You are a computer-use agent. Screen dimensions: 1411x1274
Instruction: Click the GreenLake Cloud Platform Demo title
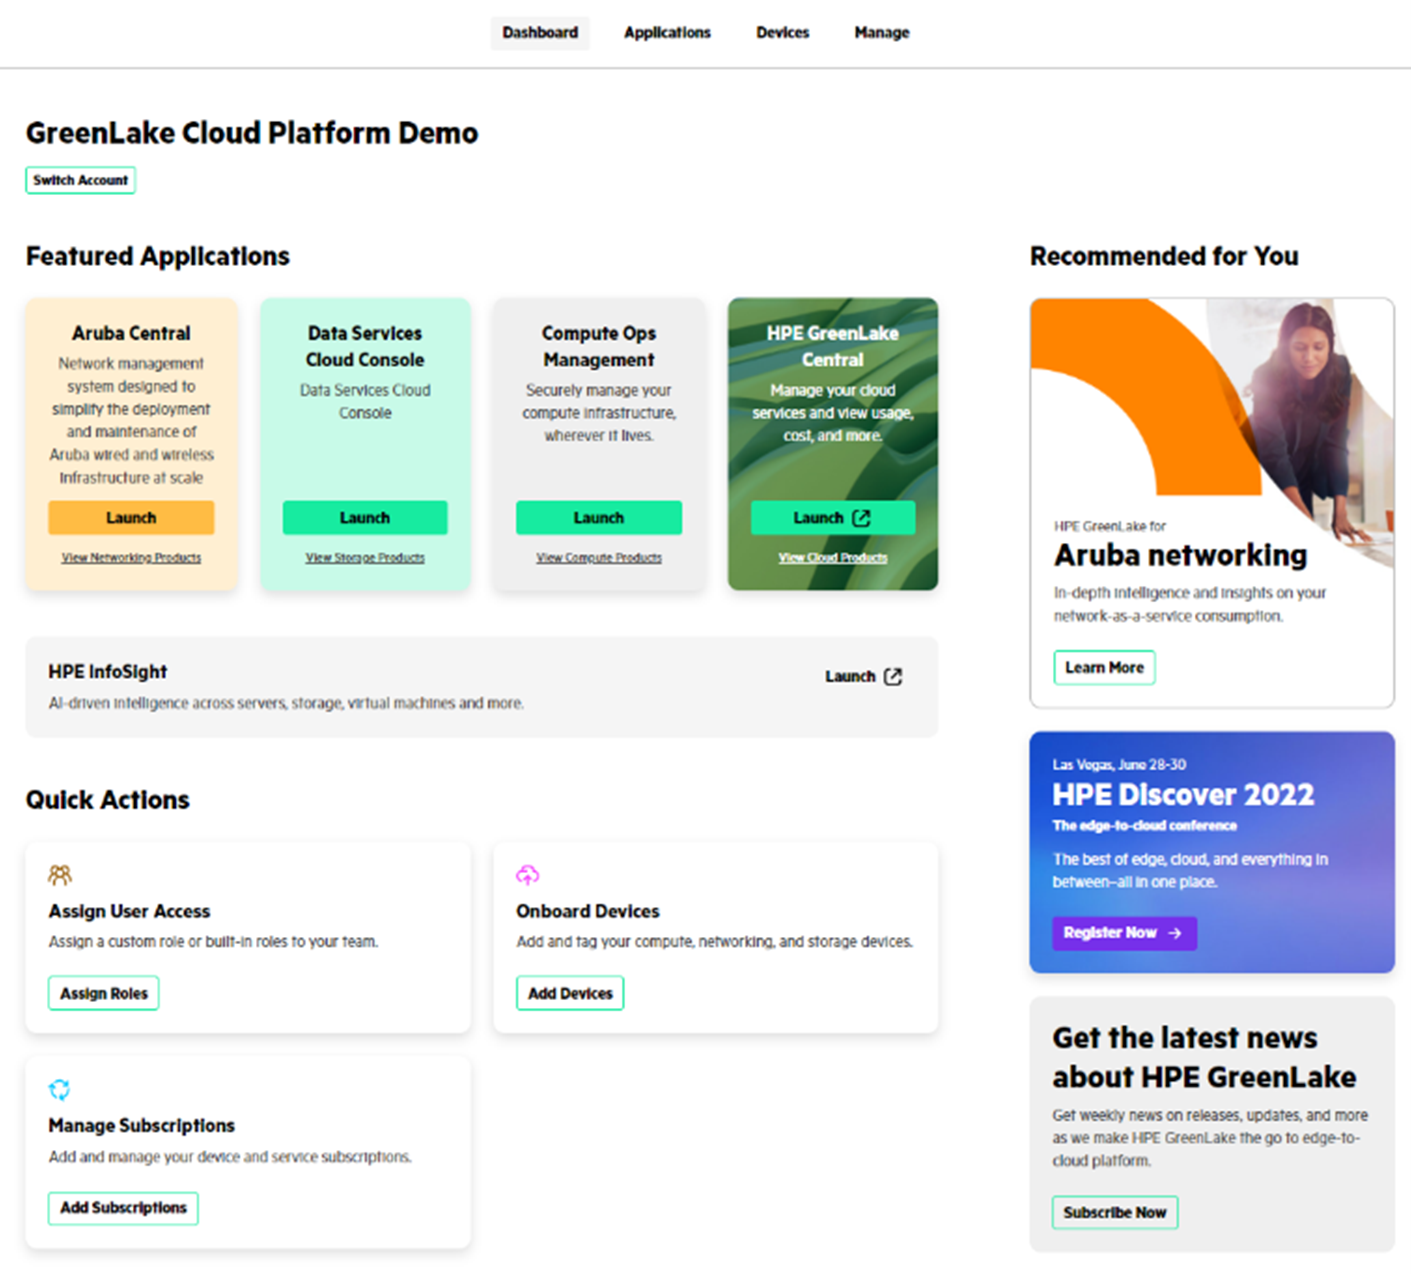point(252,133)
